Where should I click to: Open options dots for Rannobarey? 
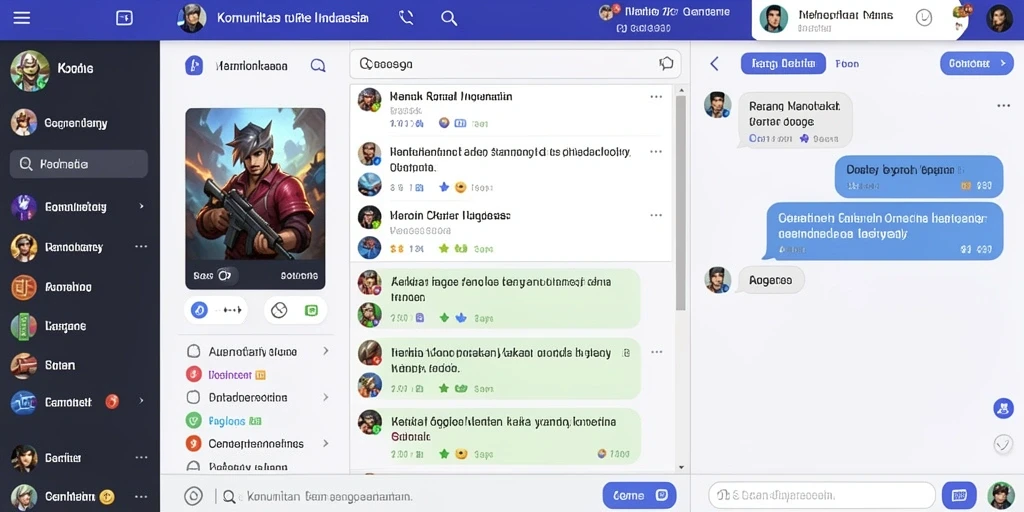coord(141,247)
